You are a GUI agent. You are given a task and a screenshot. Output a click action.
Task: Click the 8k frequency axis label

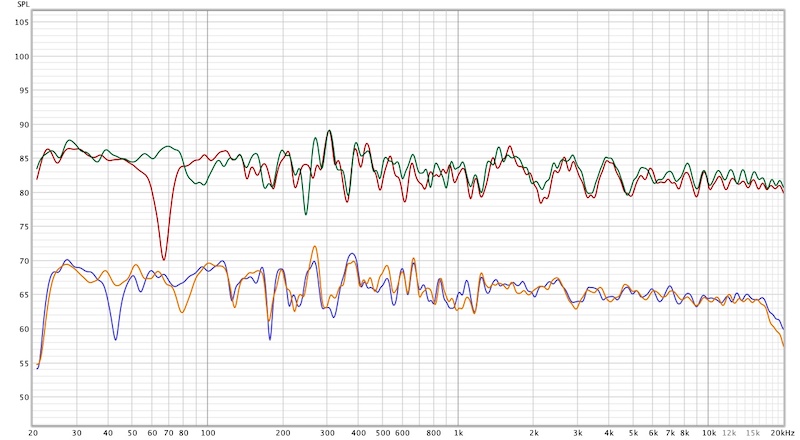point(684,433)
